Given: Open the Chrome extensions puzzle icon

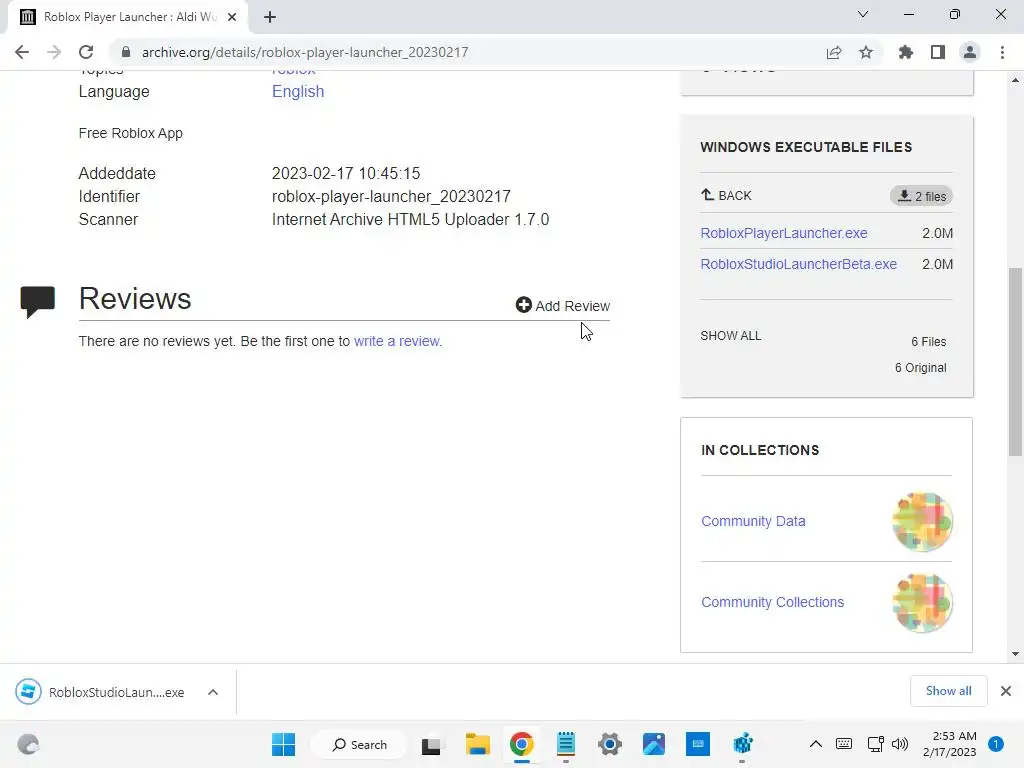Looking at the screenshot, I should click(x=906, y=52).
